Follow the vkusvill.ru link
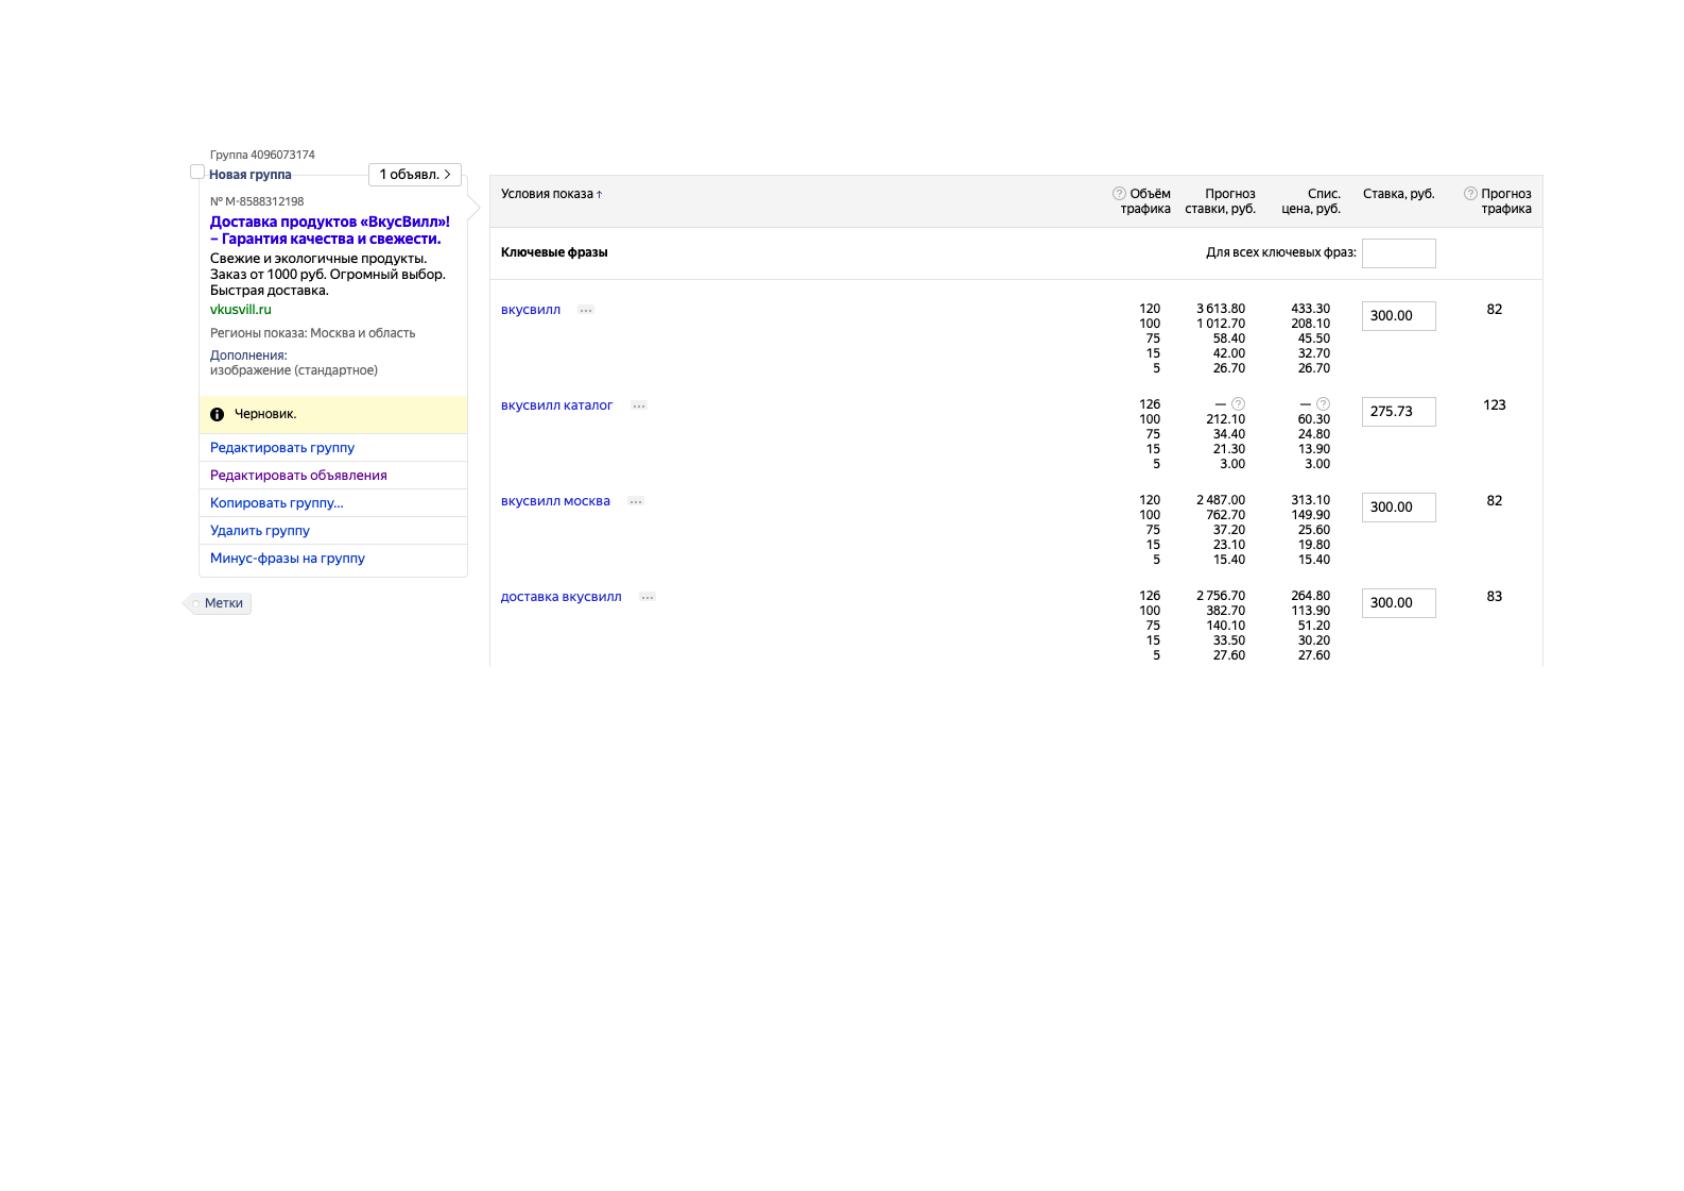Image resolution: width=1684 pixels, height=1191 pixels. (x=240, y=310)
